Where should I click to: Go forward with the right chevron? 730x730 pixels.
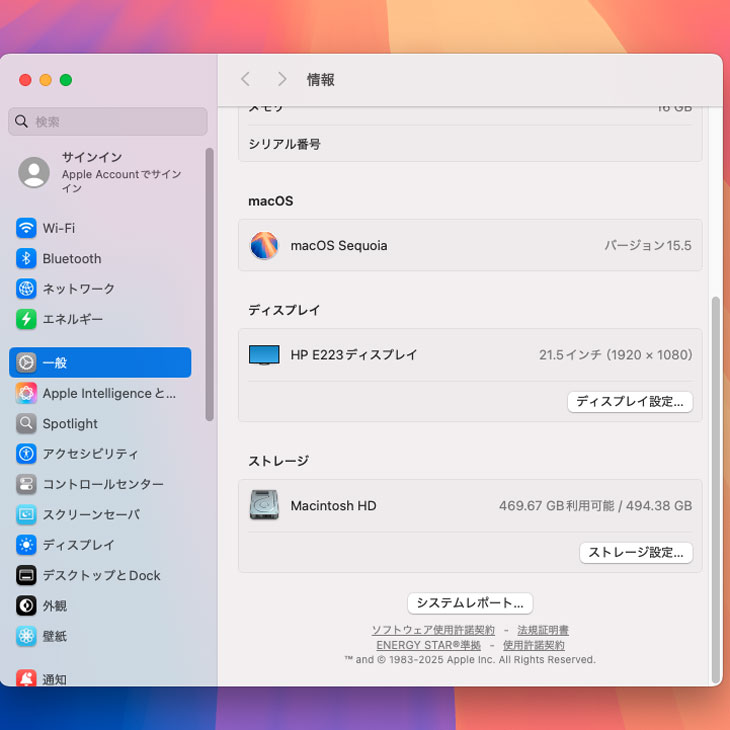click(x=282, y=79)
